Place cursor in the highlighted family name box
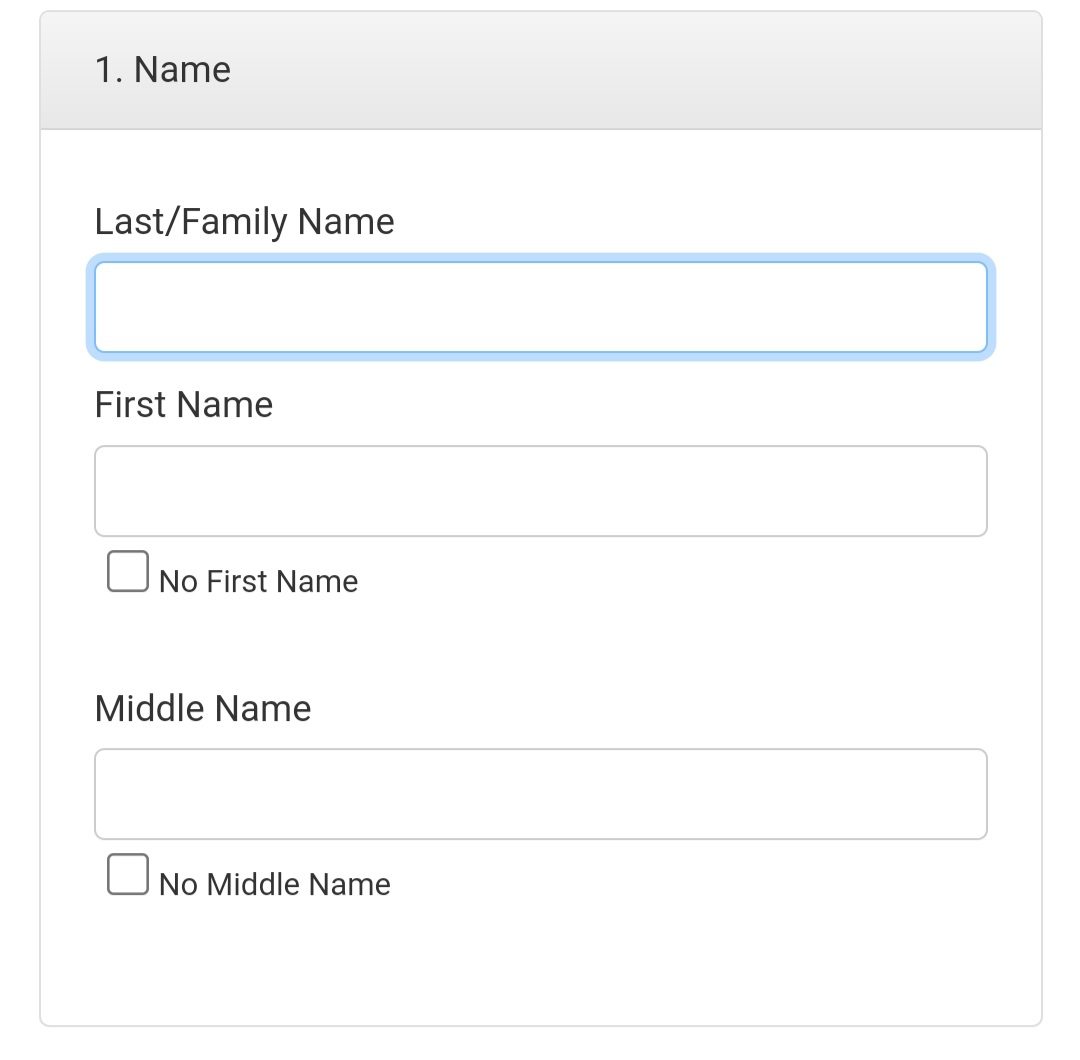This screenshot has width=1080, height=1060. (x=540, y=307)
